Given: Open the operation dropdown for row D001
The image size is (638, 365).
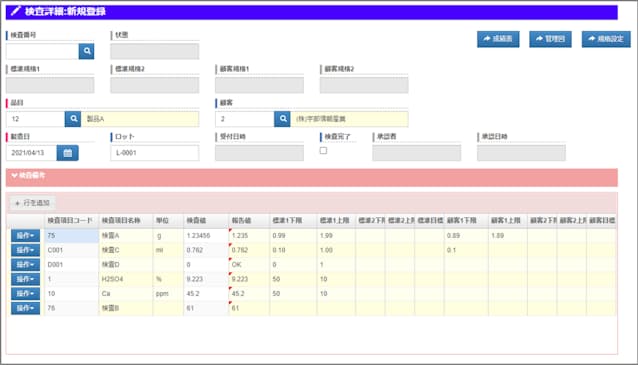Looking at the screenshot, I should [x=25, y=264].
